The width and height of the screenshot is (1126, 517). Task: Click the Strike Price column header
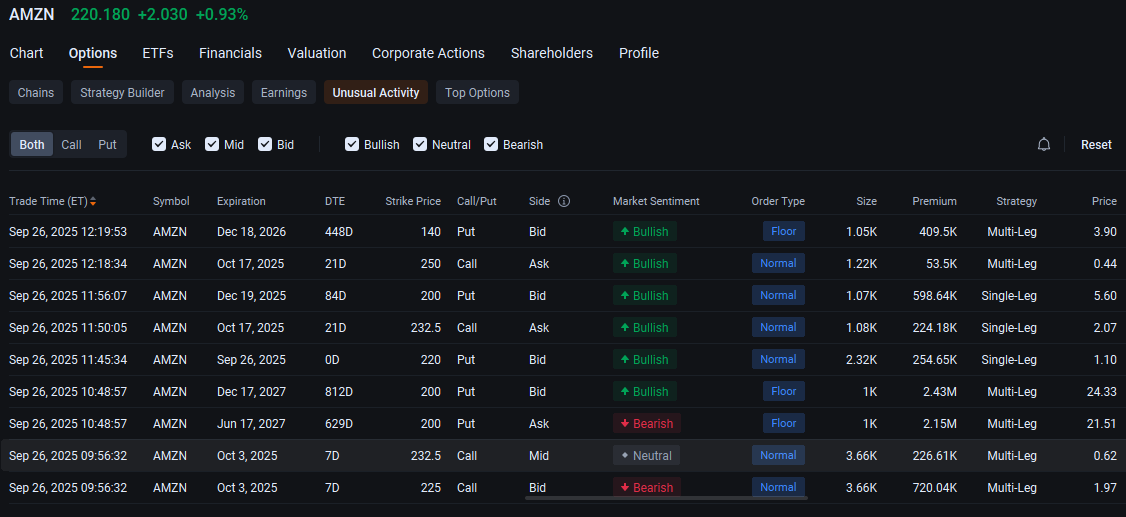413,201
